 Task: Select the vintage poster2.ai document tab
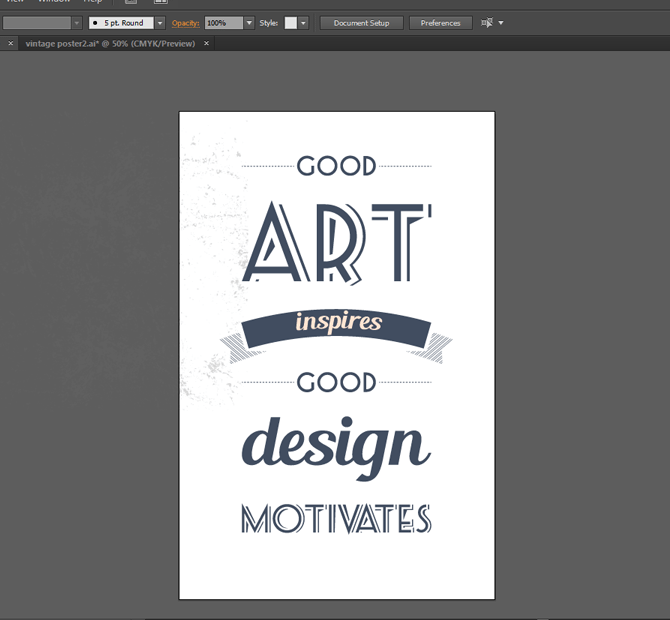pos(110,44)
